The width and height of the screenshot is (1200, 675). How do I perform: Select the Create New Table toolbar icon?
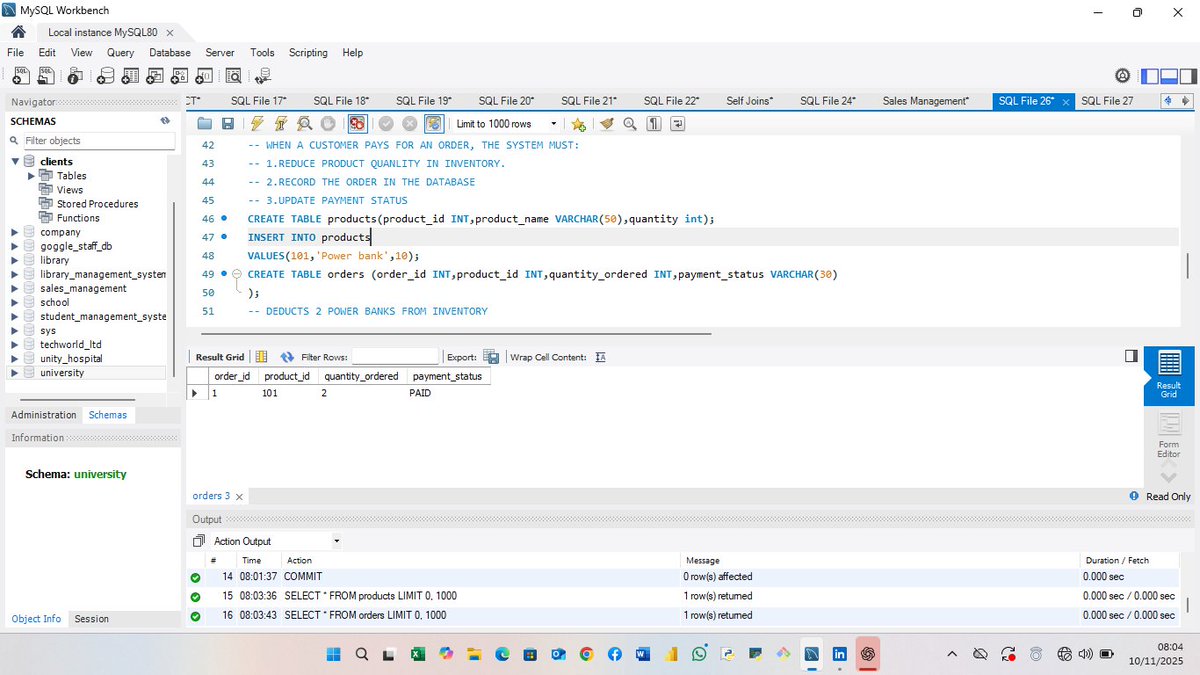[130, 76]
